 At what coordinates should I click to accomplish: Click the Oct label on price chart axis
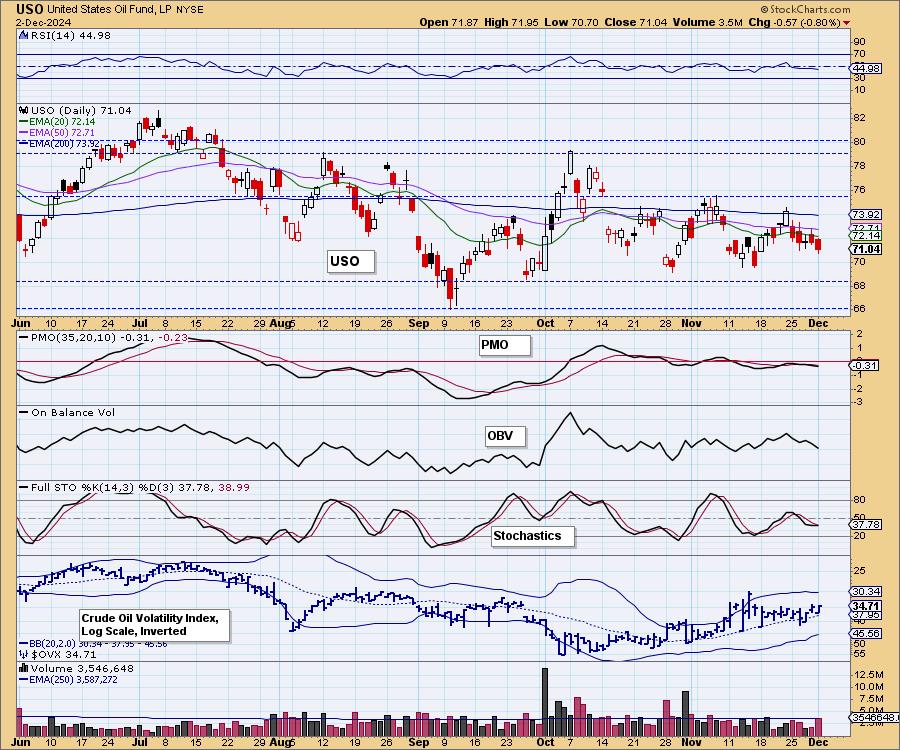tap(545, 323)
